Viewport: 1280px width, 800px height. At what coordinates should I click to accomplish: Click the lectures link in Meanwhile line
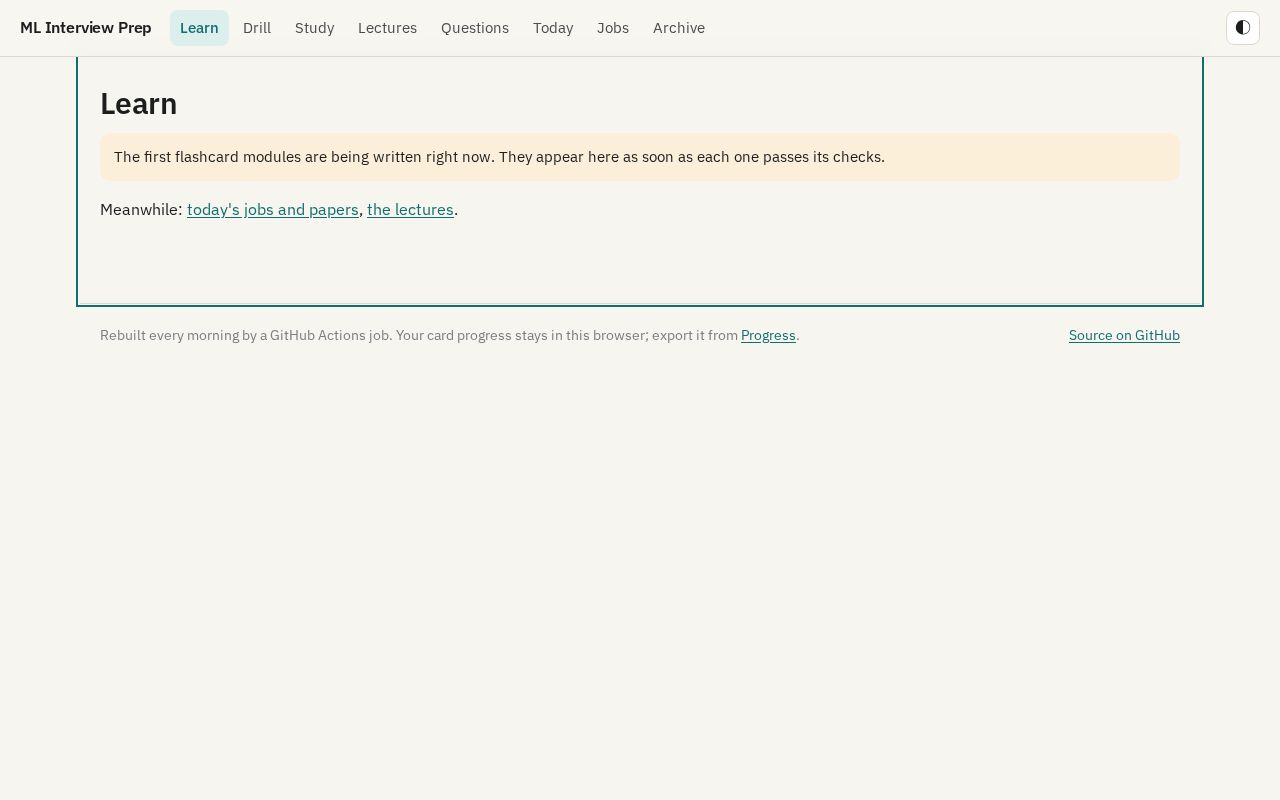click(x=410, y=210)
